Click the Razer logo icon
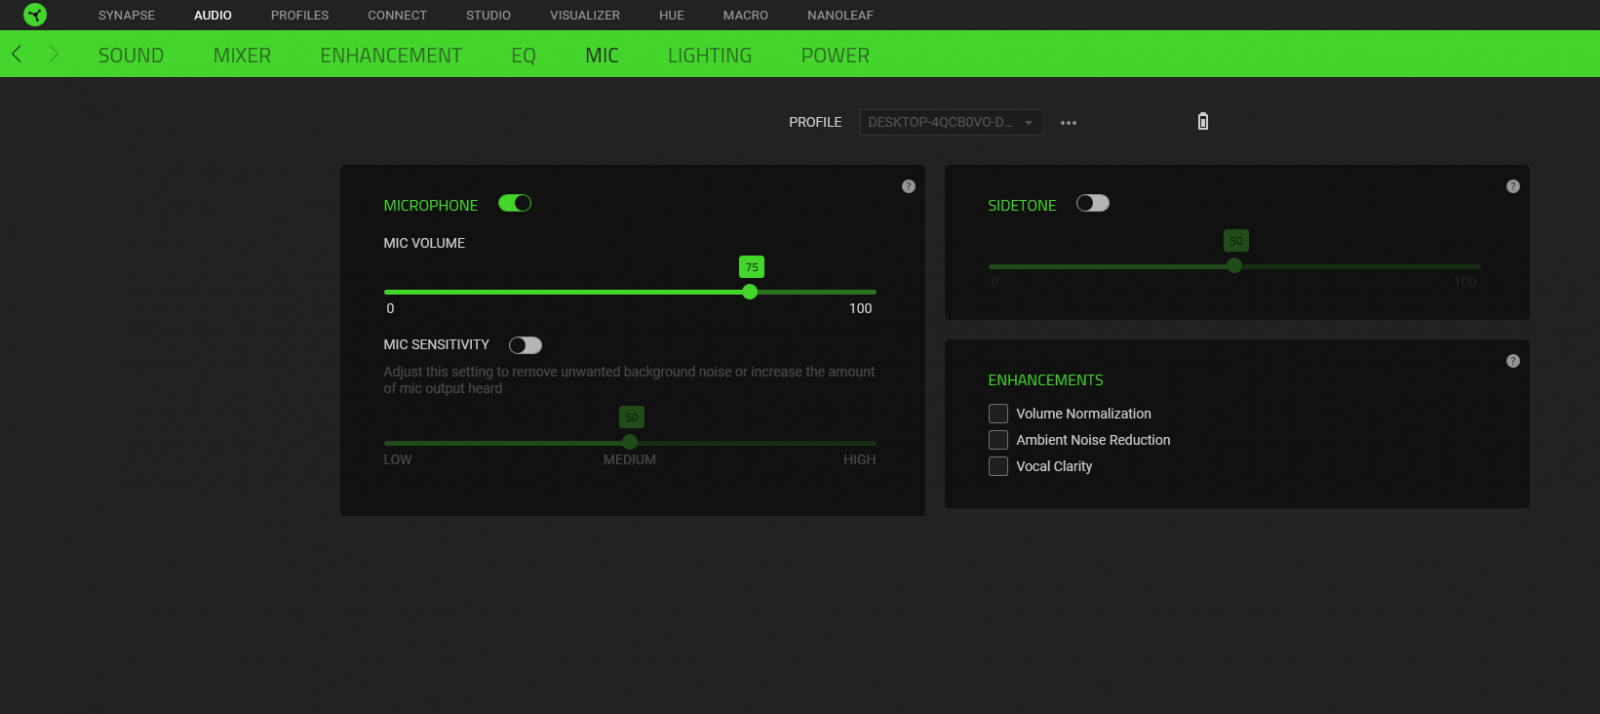Image resolution: width=1600 pixels, height=714 pixels. click(x=35, y=15)
